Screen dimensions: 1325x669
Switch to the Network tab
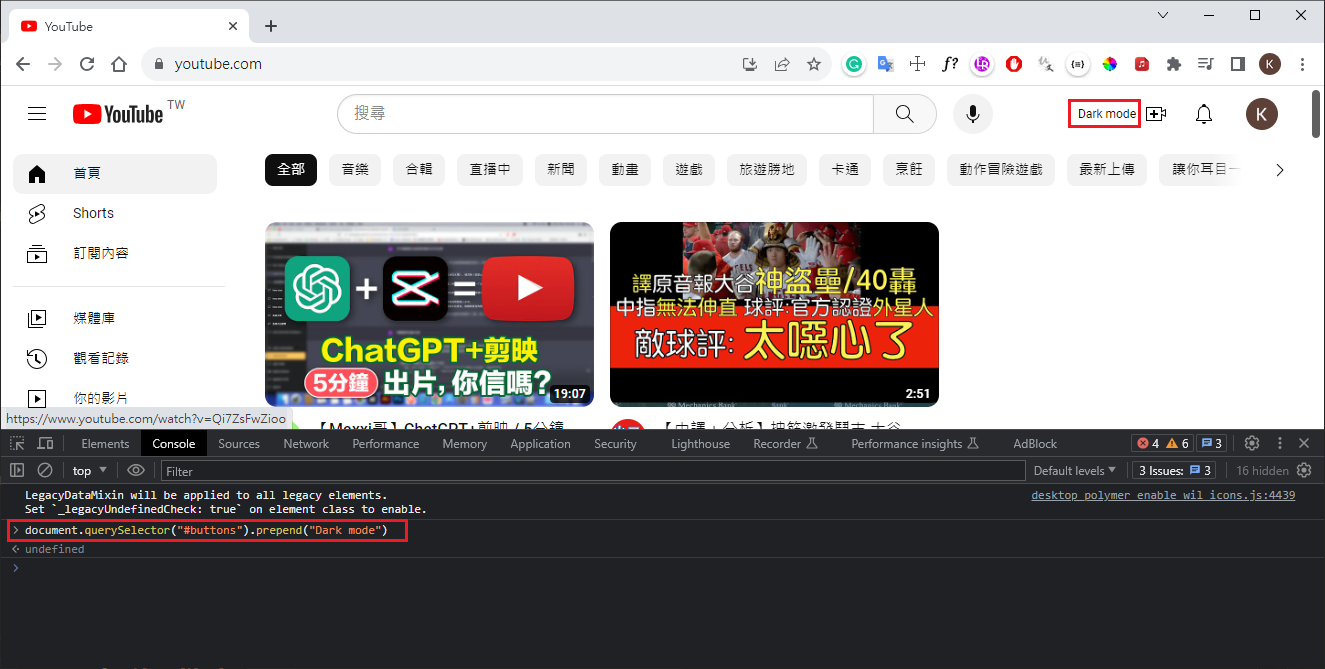306,443
